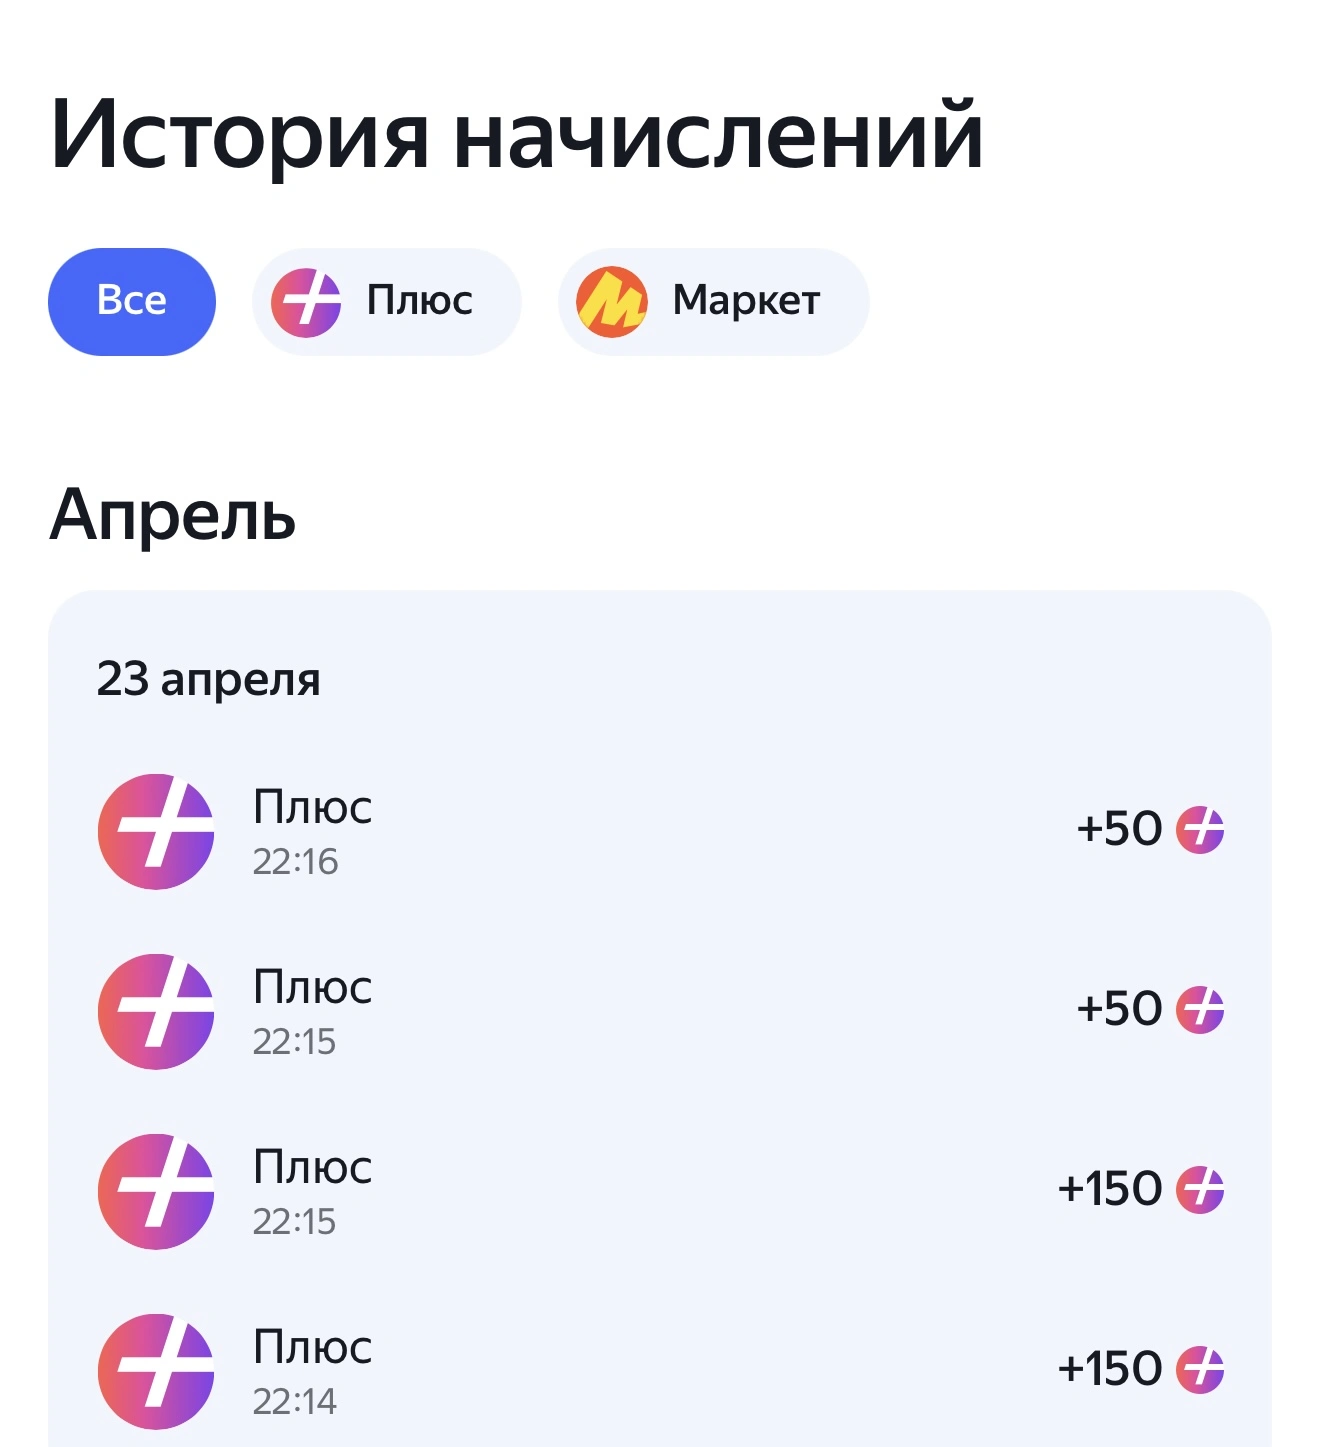
Task: Click small points icon next to +50 at 22:16
Action: click(x=1200, y=830)
